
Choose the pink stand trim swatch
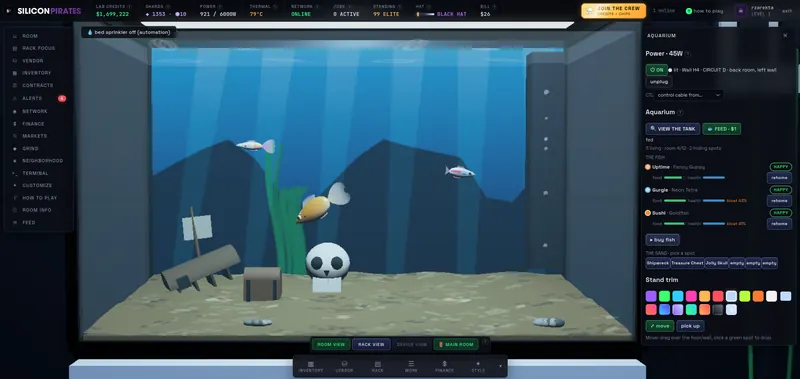pos(691,296)
